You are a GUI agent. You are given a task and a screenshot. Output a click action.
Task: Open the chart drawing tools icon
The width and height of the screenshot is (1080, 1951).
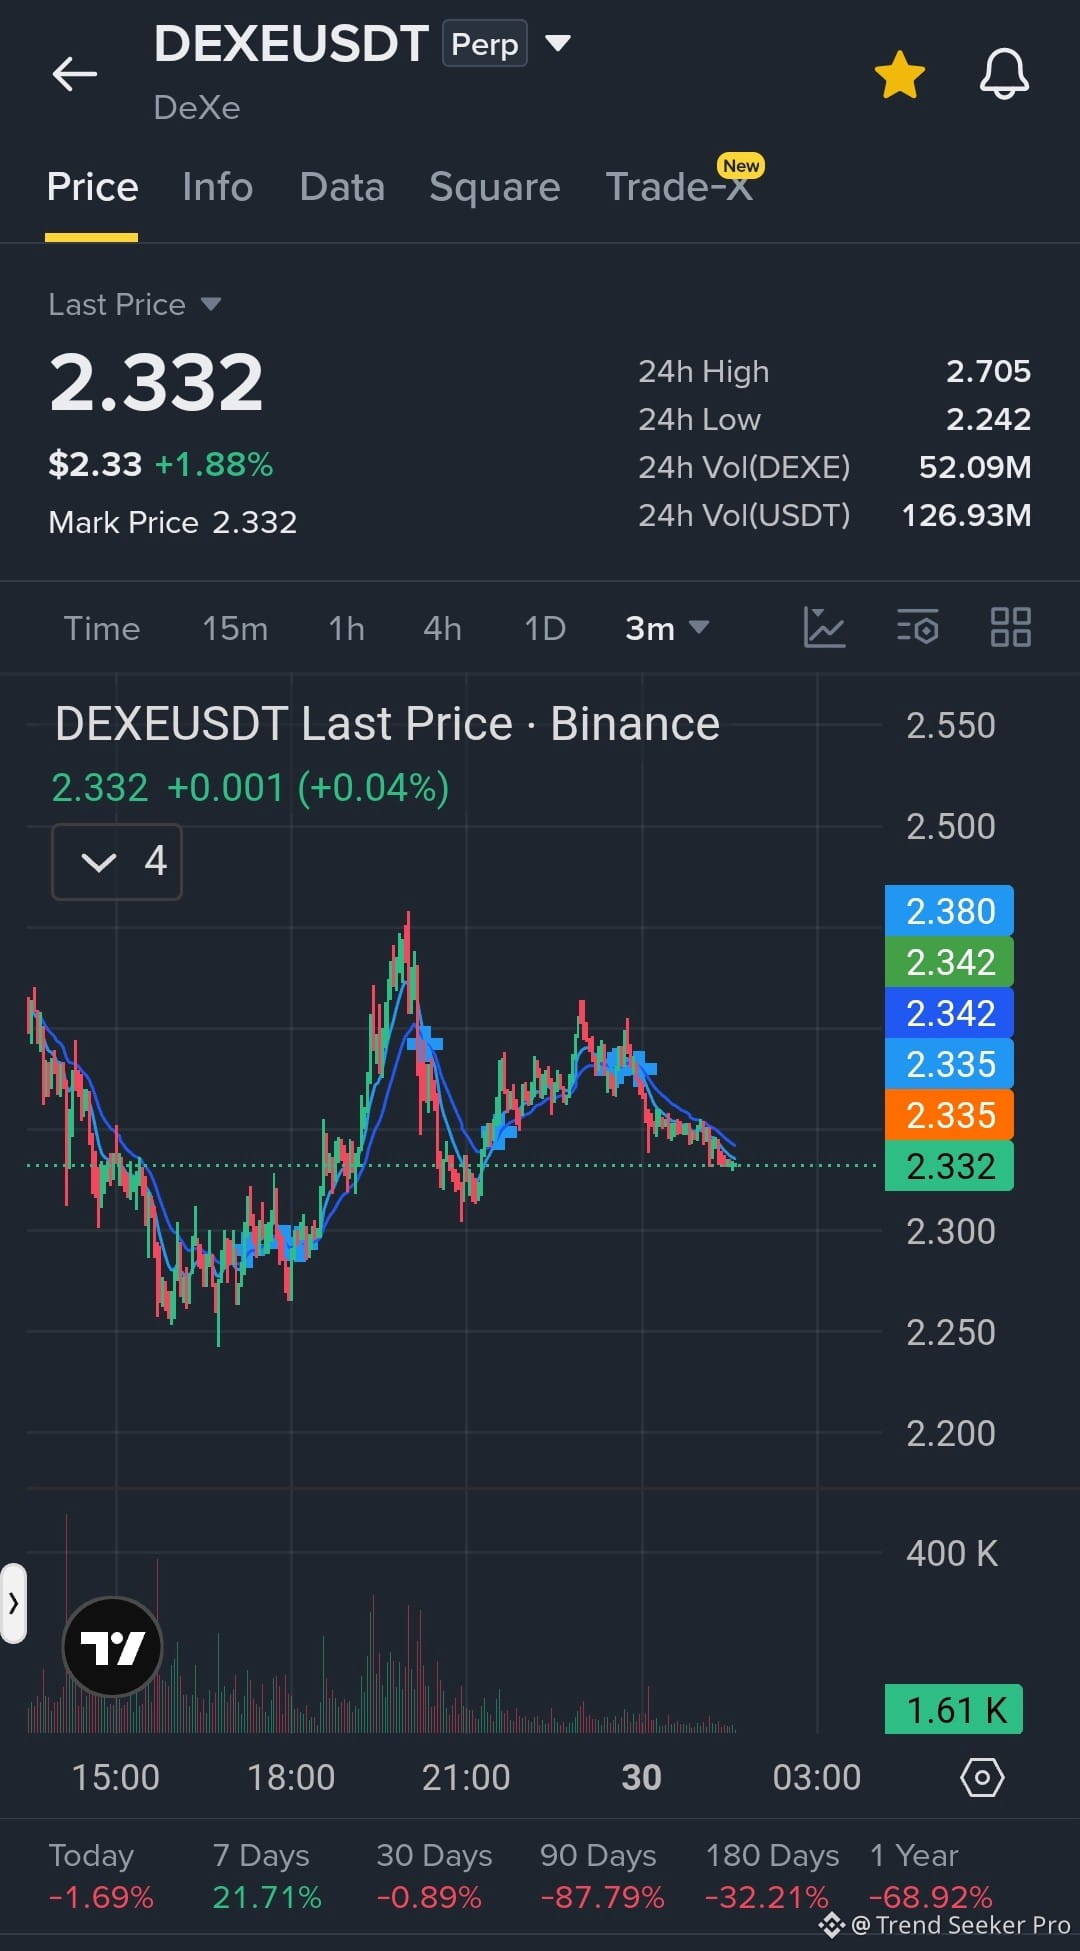tap(824, 628)
